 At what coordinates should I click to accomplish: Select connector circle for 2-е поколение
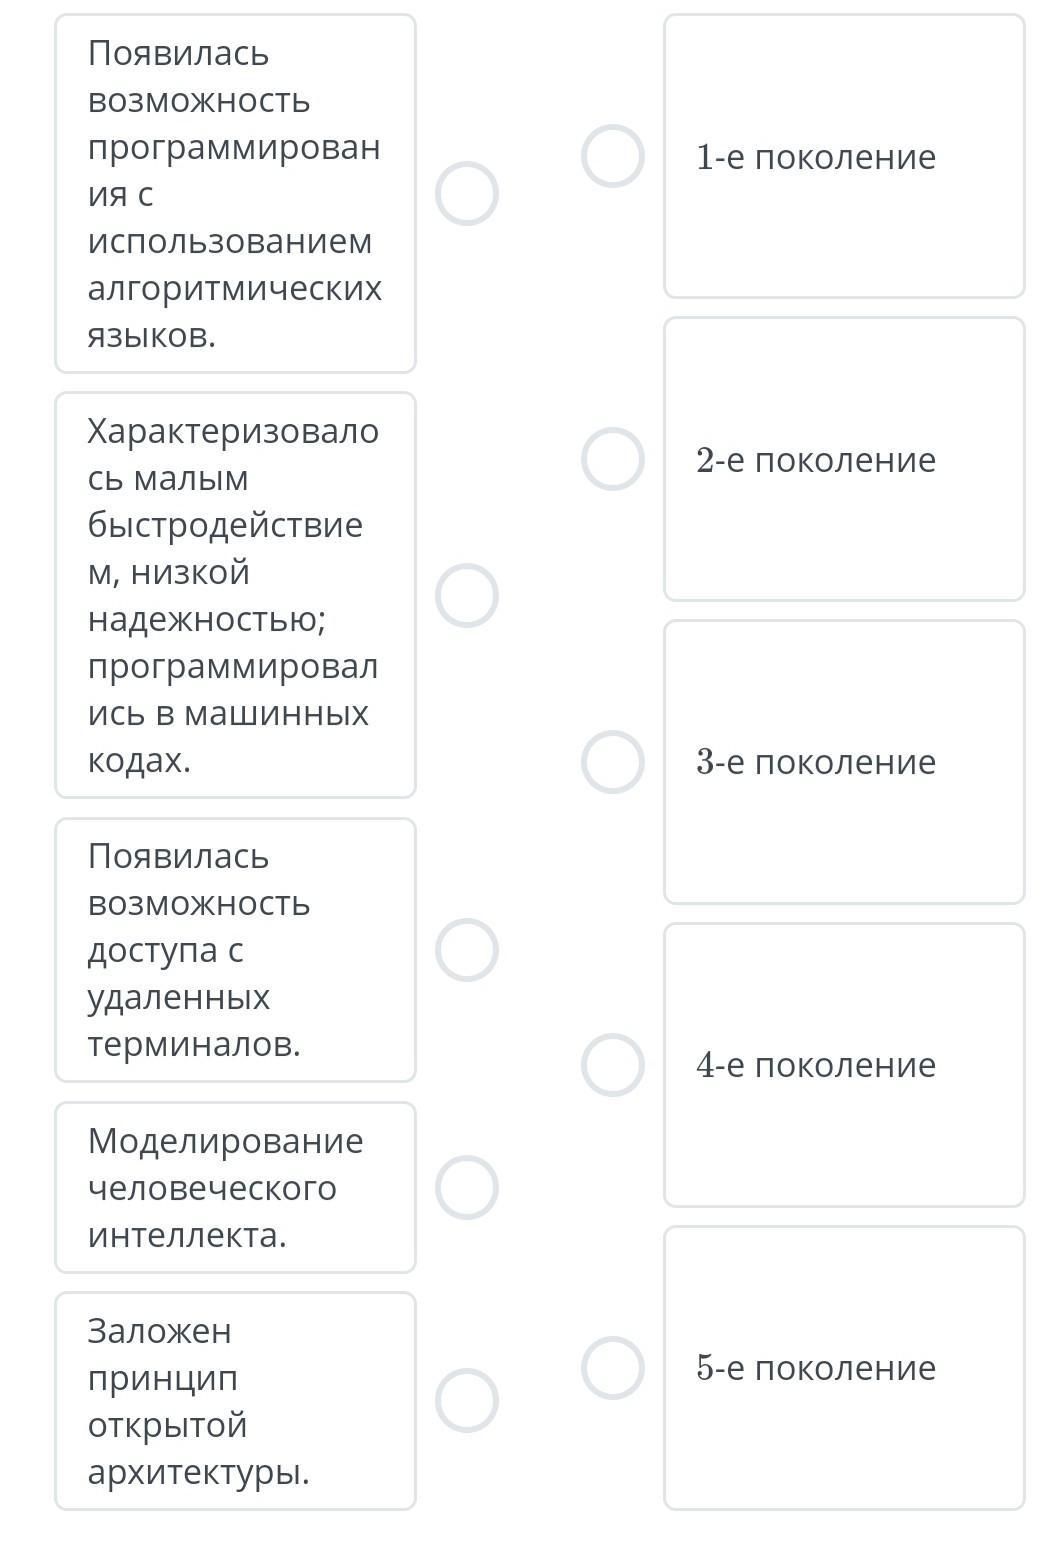[x=613, y=460]
